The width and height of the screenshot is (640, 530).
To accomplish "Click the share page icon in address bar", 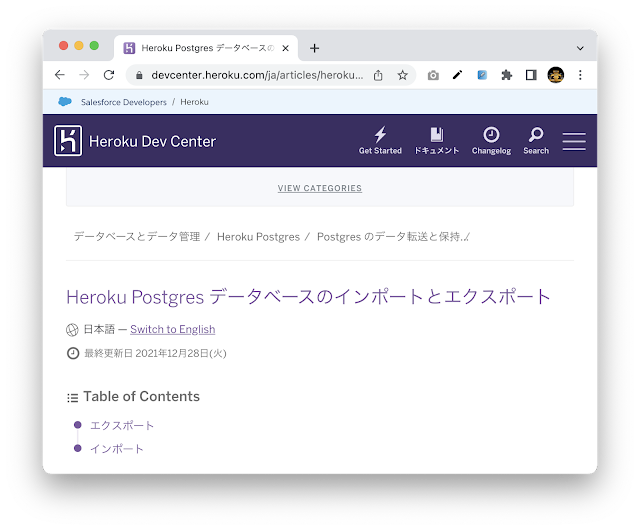I will tap(378, 75).
